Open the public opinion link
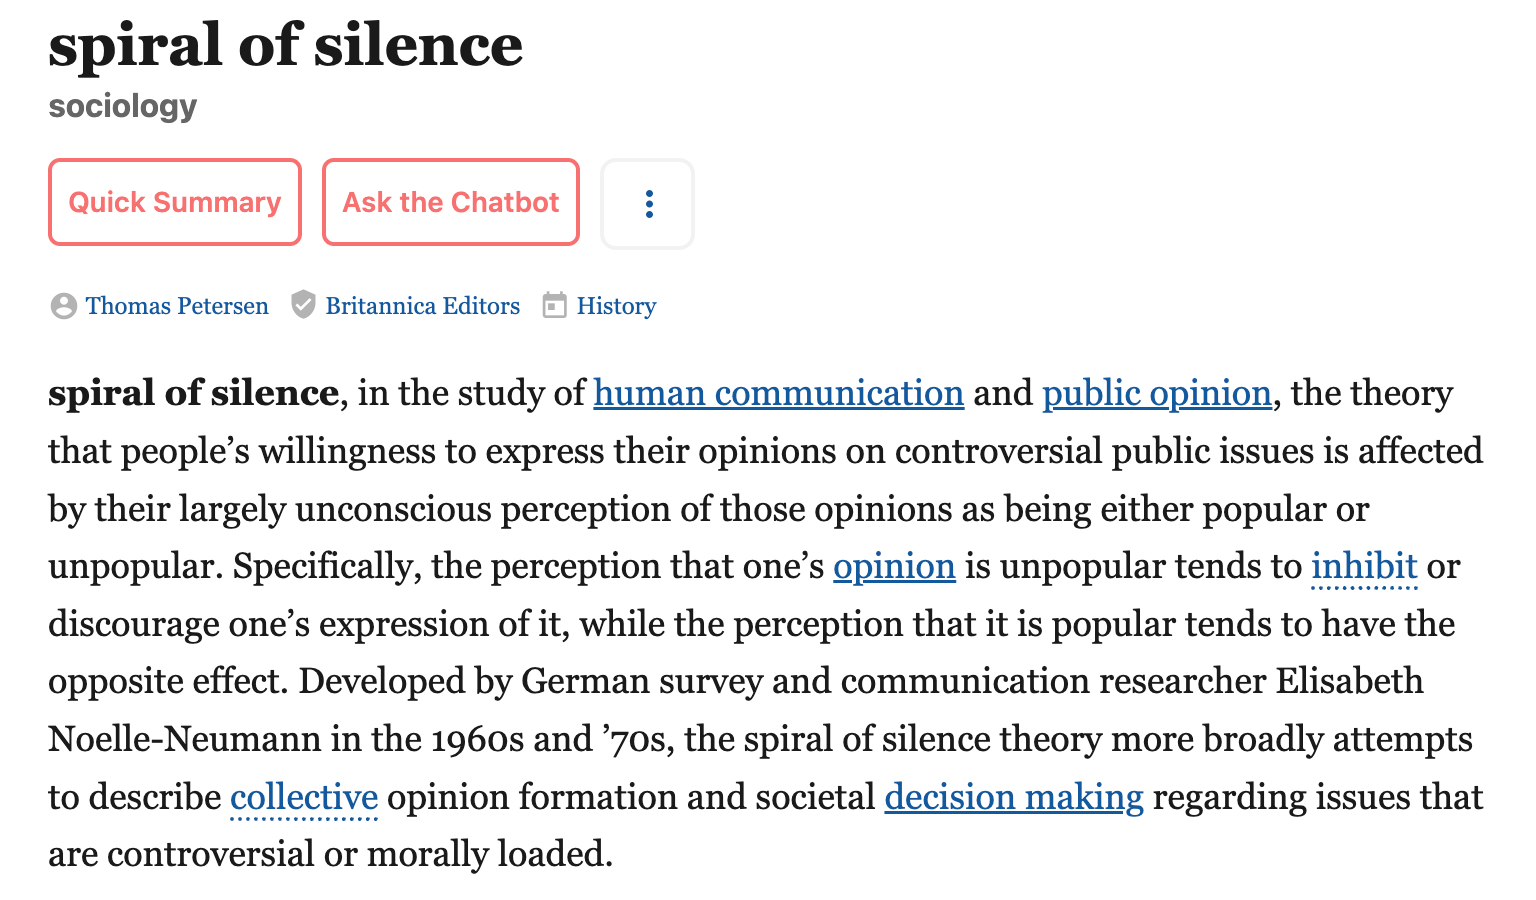This screenshot has height=900, width=1536. tap(1156, 393)
